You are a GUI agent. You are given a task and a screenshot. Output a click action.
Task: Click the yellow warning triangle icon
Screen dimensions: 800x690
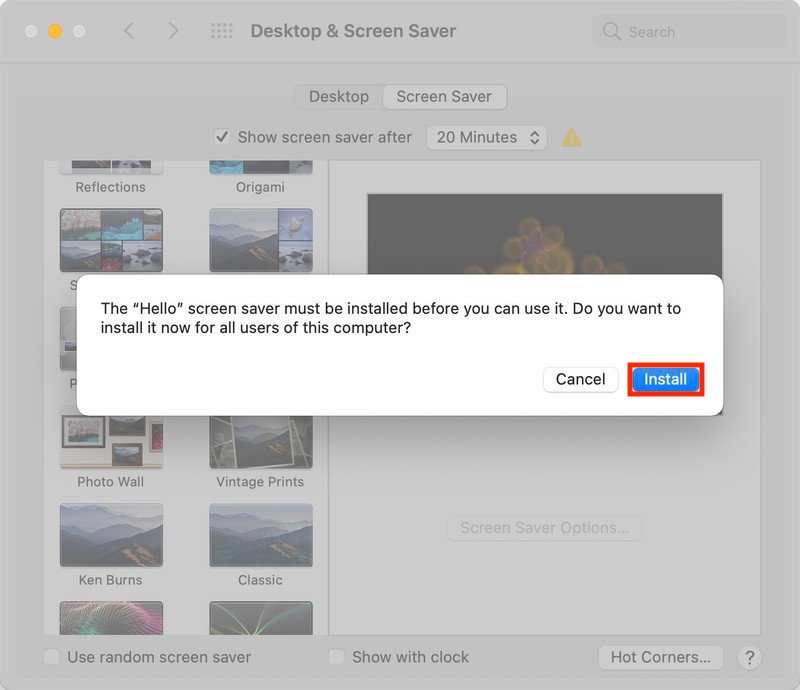tap(571, 138)
